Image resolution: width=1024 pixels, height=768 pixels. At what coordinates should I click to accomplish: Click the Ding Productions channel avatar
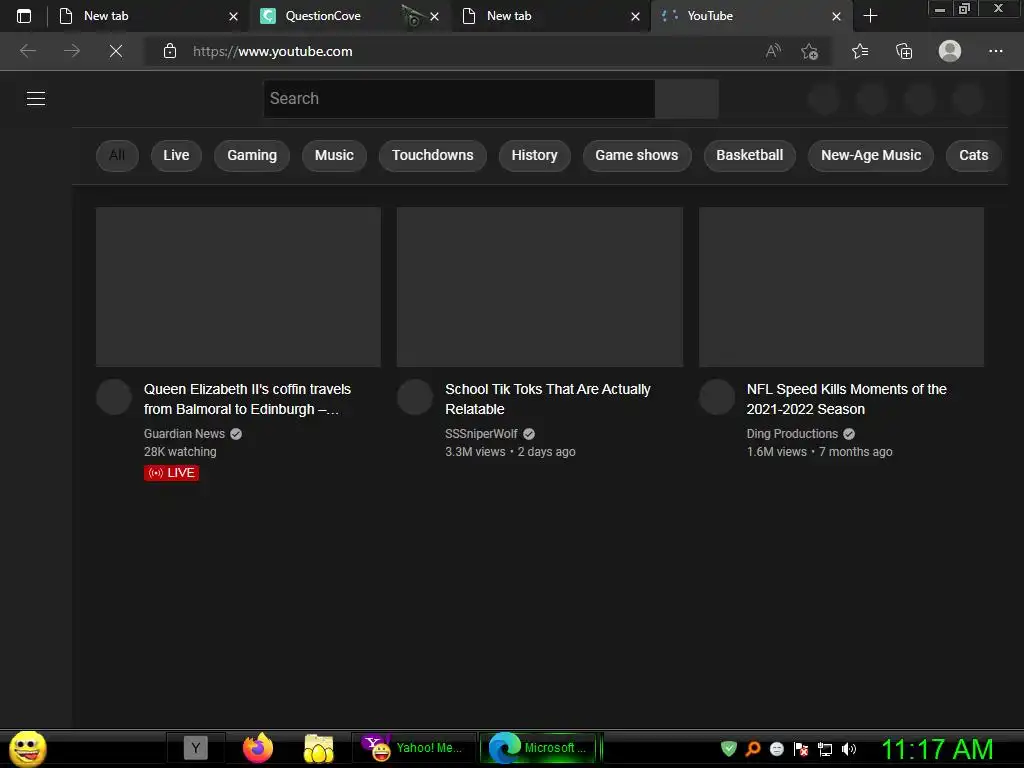tap(717, 397)
